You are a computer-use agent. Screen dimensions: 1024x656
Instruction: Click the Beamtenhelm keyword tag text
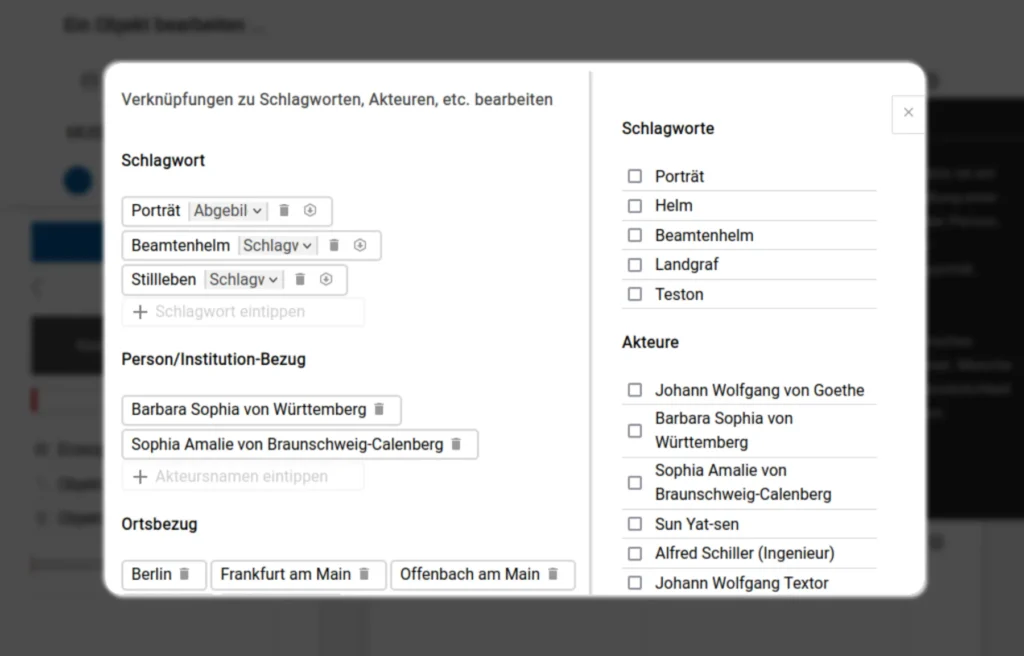pyautogui.click(x=180, y=245)
